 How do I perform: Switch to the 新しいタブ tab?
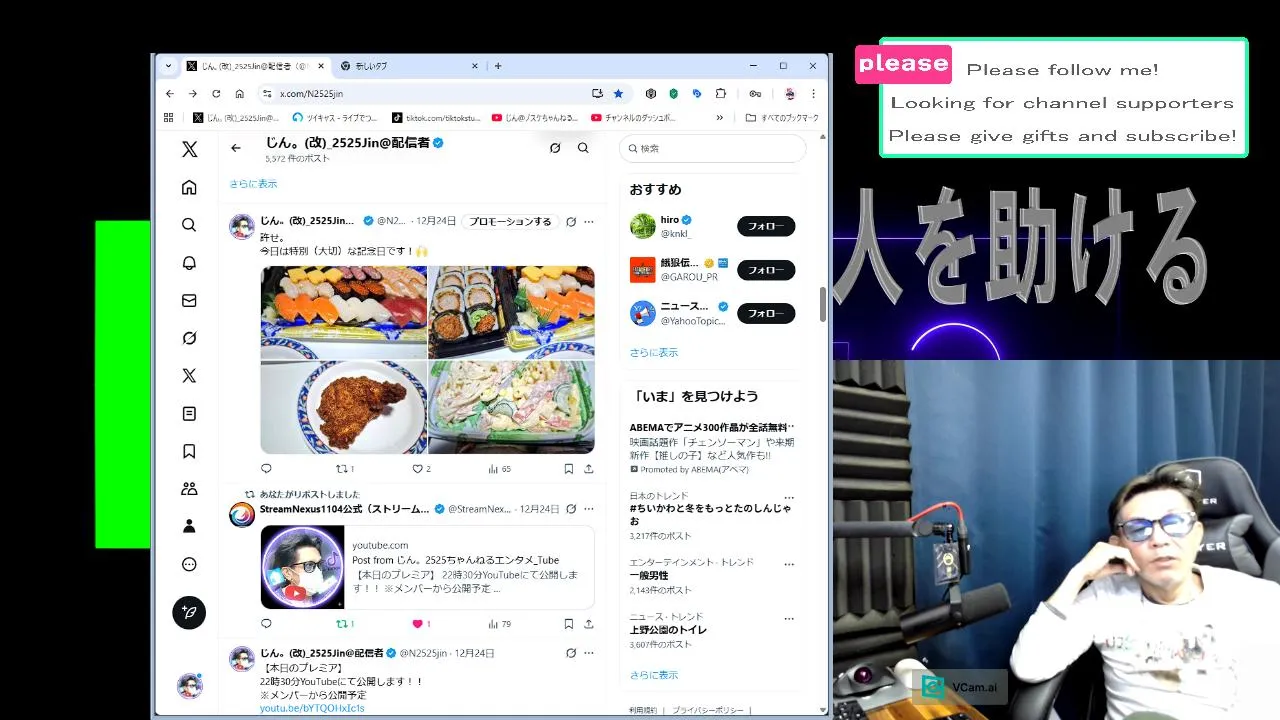407,66
